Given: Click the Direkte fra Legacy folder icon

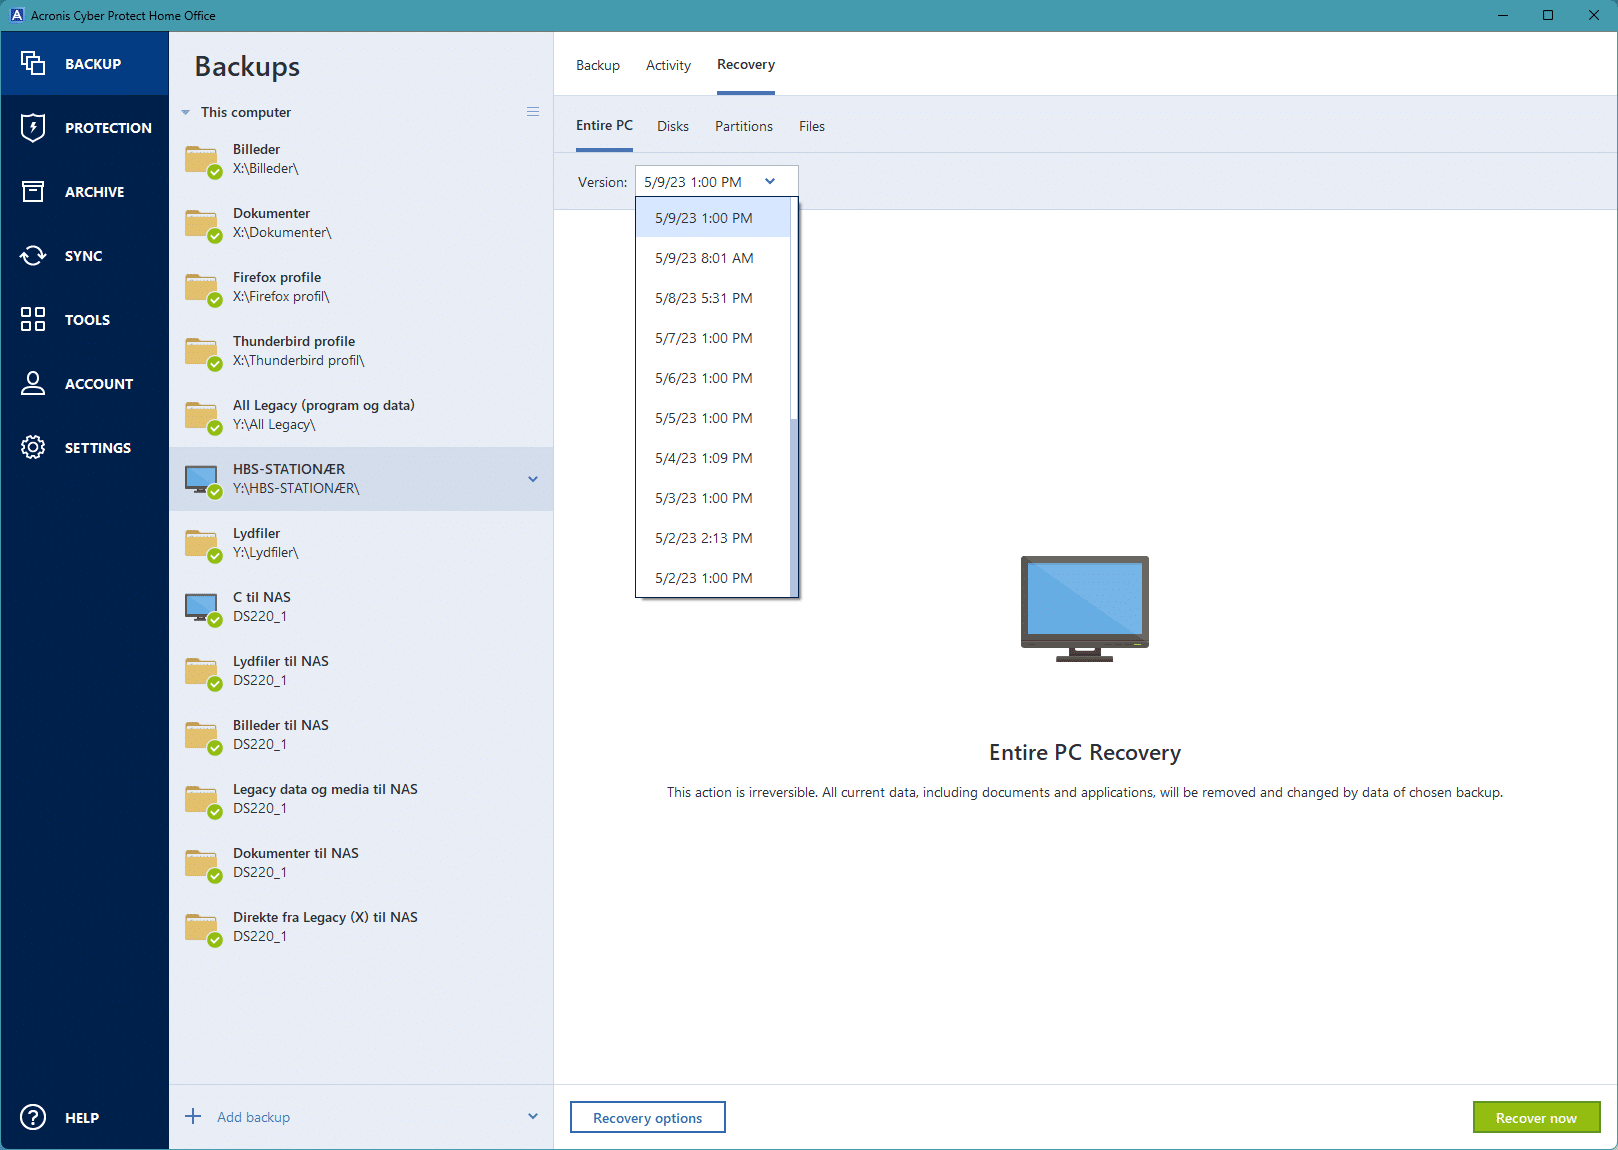Looking at the screenshot, I should click(x=203, y=929).
